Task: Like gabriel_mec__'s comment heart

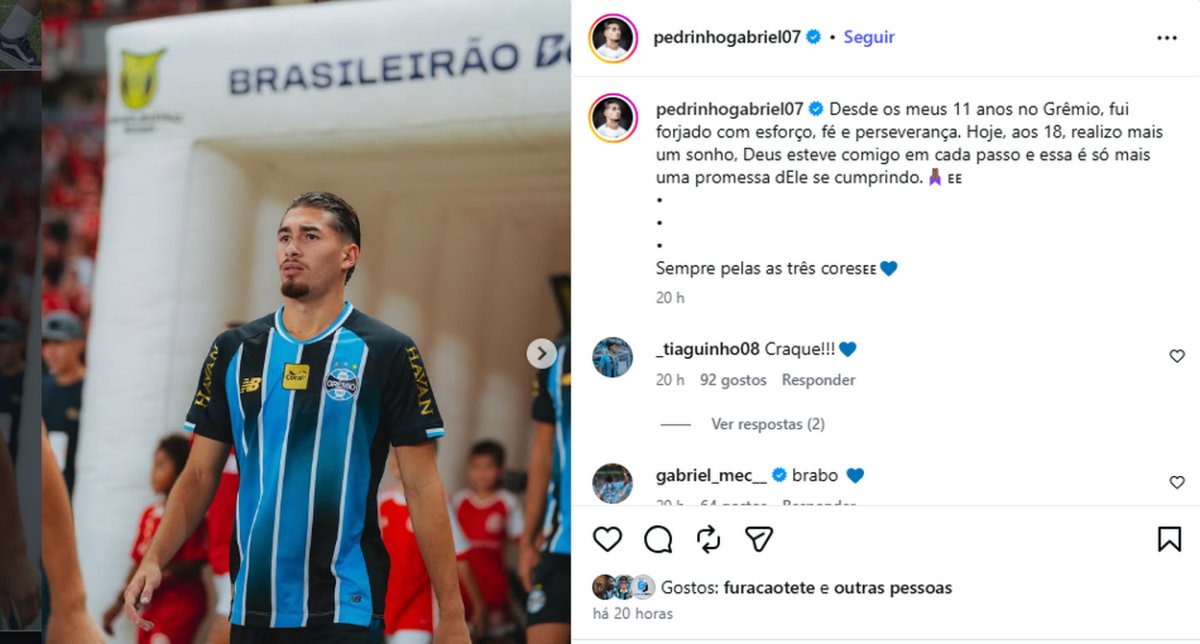Action: [1177, 483]
